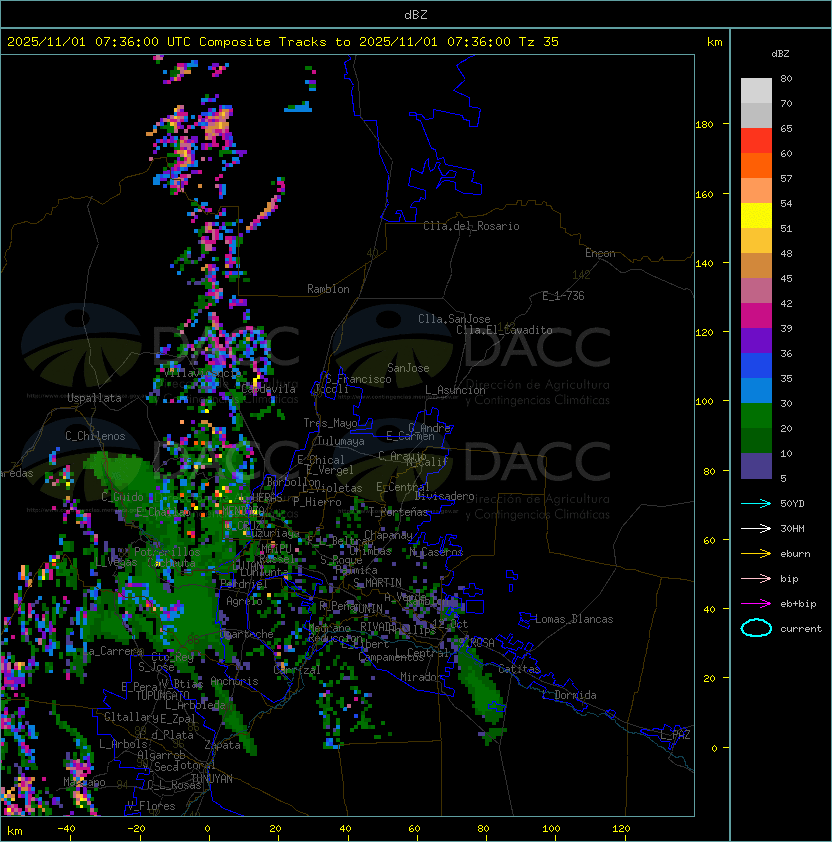Pick the purple swatch below 39 dBZ
832x842 pixels.
click(x=756, y=340)
